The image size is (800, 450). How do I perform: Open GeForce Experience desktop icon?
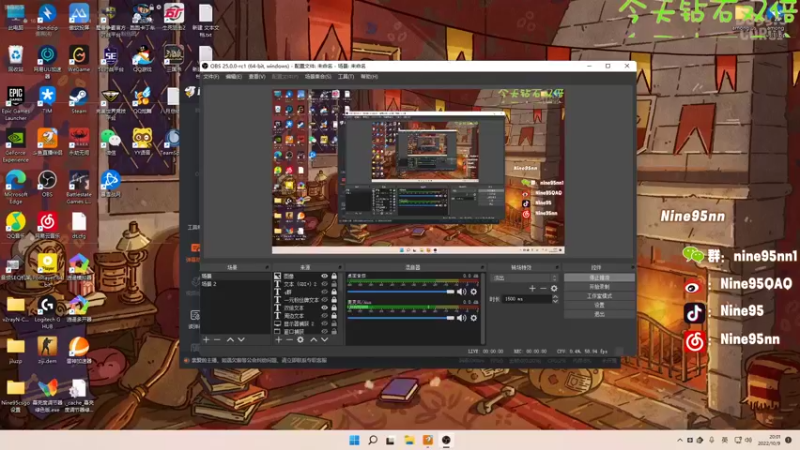click(x=15, y=145)
